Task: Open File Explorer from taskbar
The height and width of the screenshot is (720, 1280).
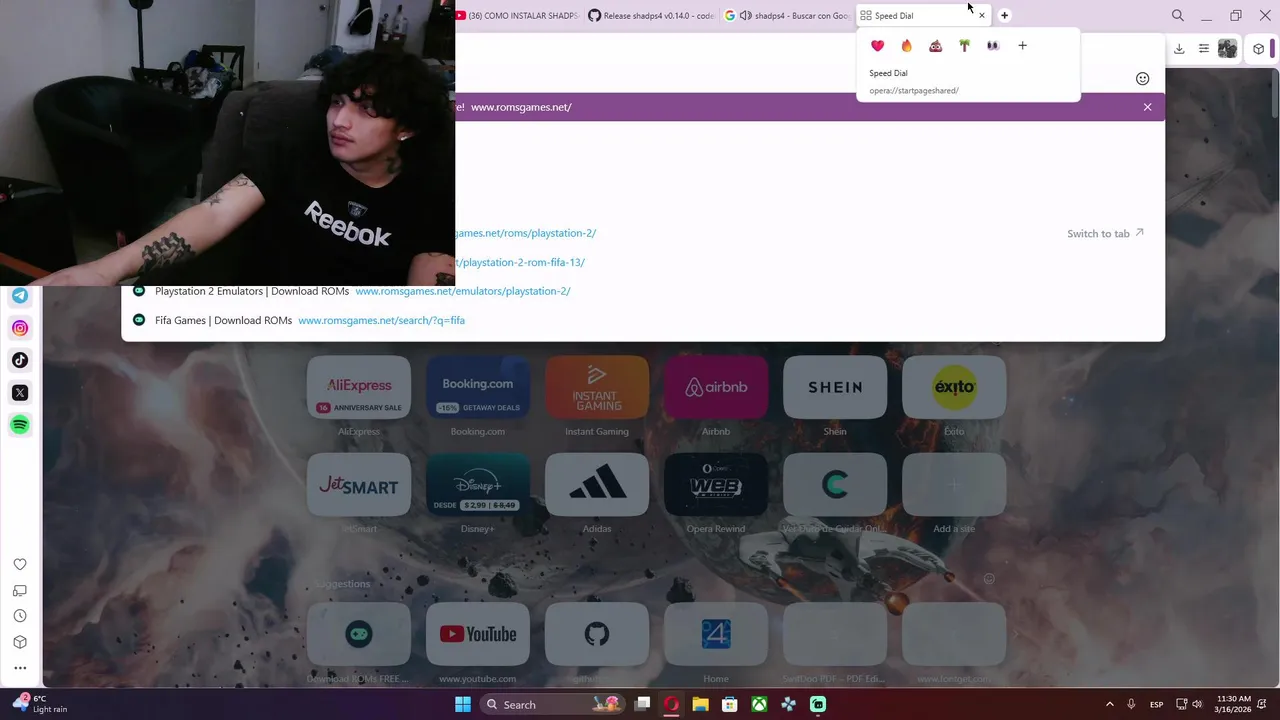Action: point(701,705)
